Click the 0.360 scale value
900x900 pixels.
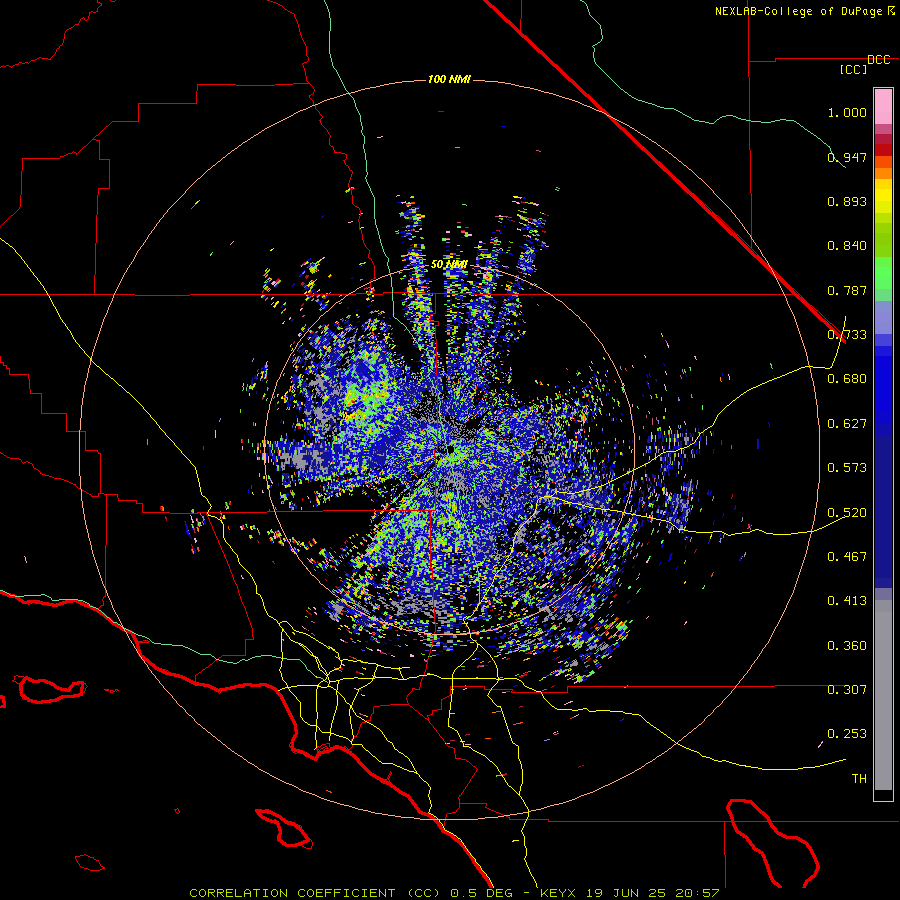847,646
